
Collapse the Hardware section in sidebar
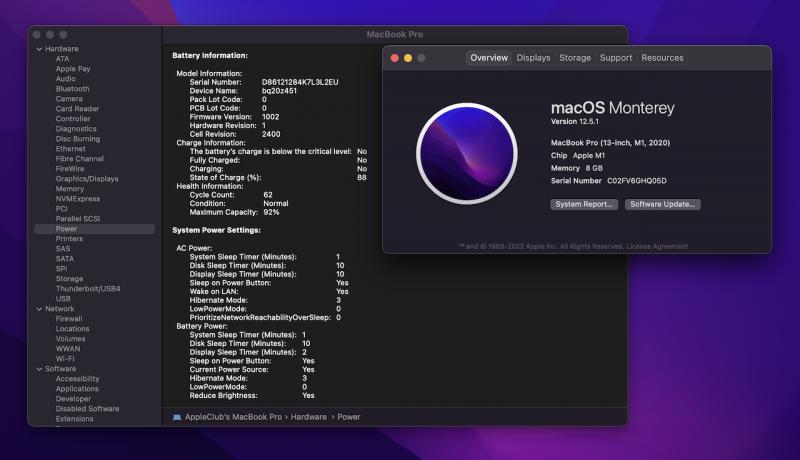click(x=39, y=49)
